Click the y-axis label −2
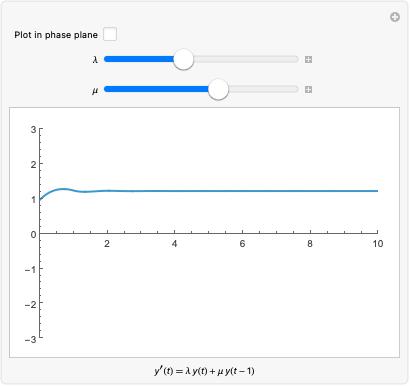Screen dimensions: 410x386 click(30, 304)
